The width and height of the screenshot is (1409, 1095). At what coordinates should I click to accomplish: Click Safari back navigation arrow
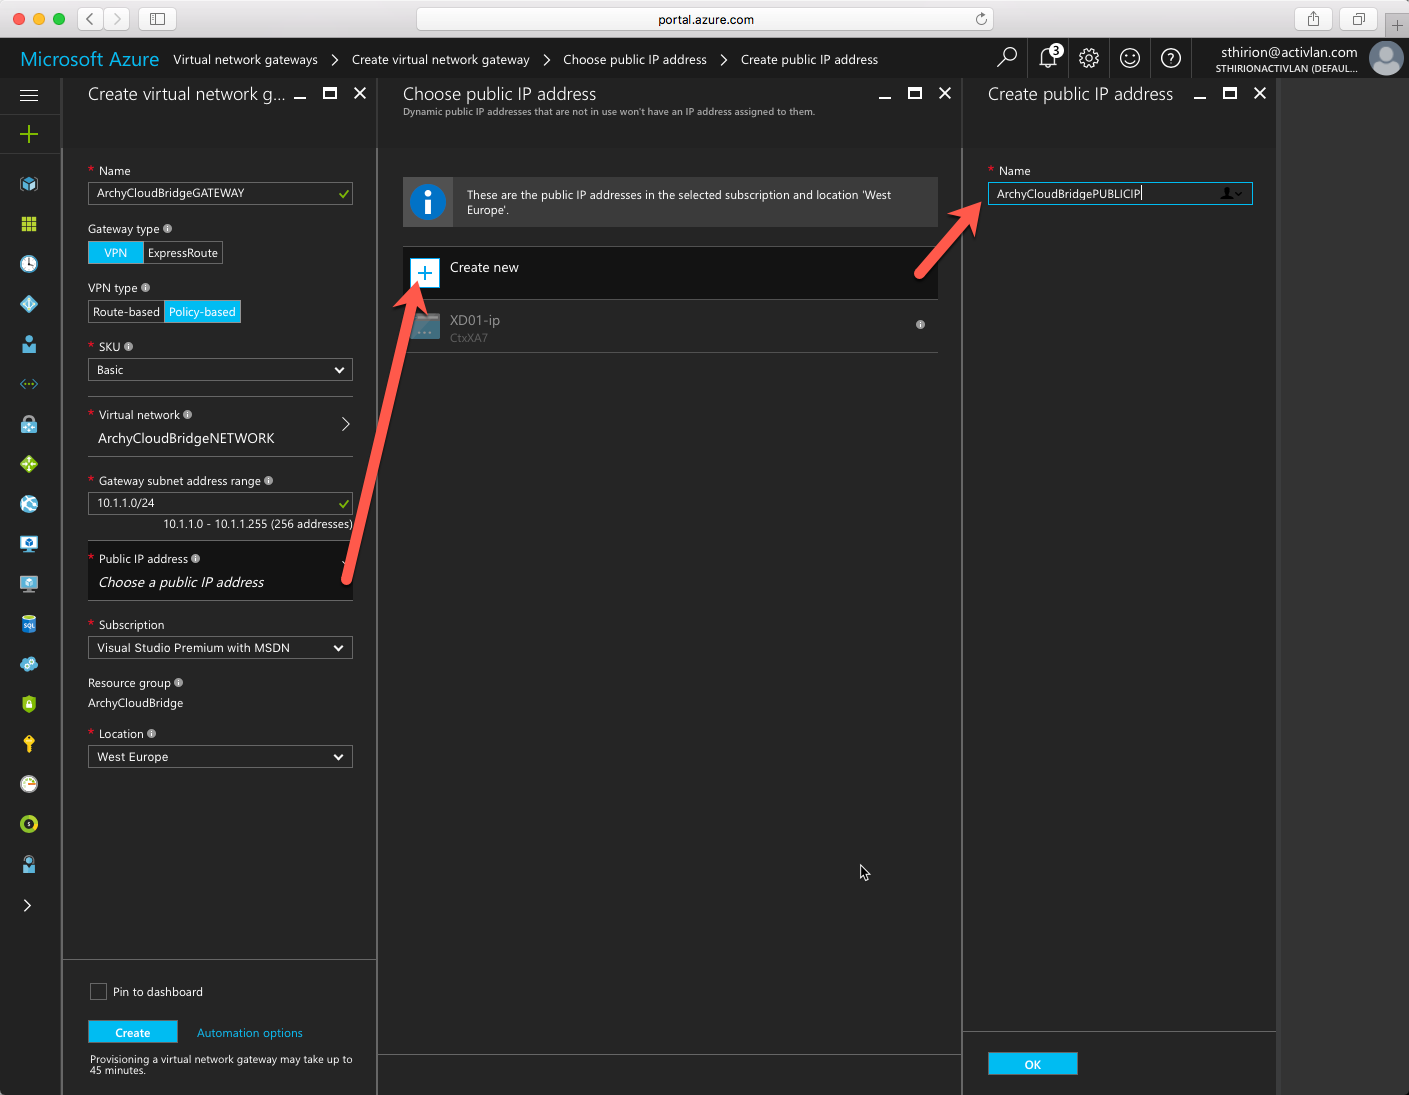pyautogui.click(x=90, y=18)
